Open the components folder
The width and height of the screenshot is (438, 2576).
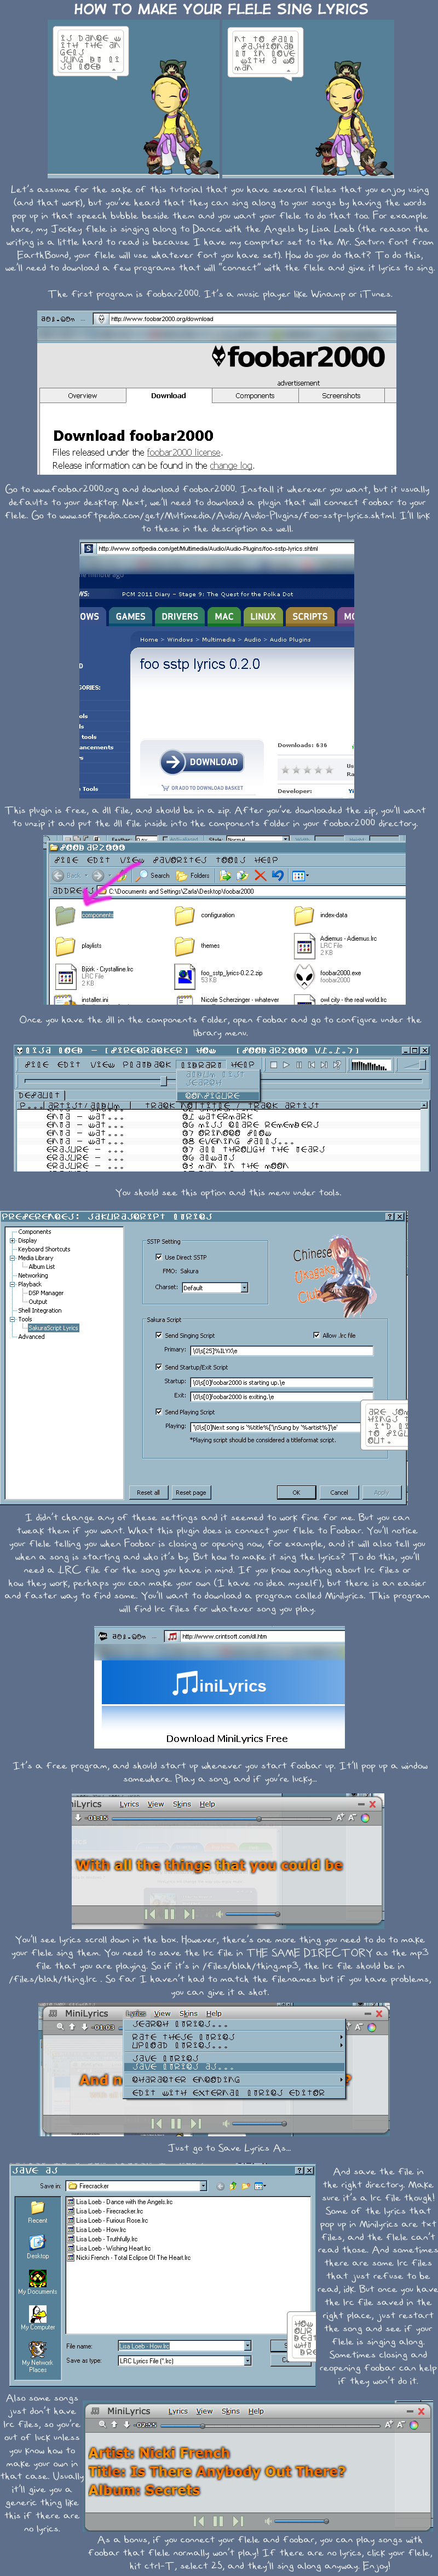coord(85,914)
